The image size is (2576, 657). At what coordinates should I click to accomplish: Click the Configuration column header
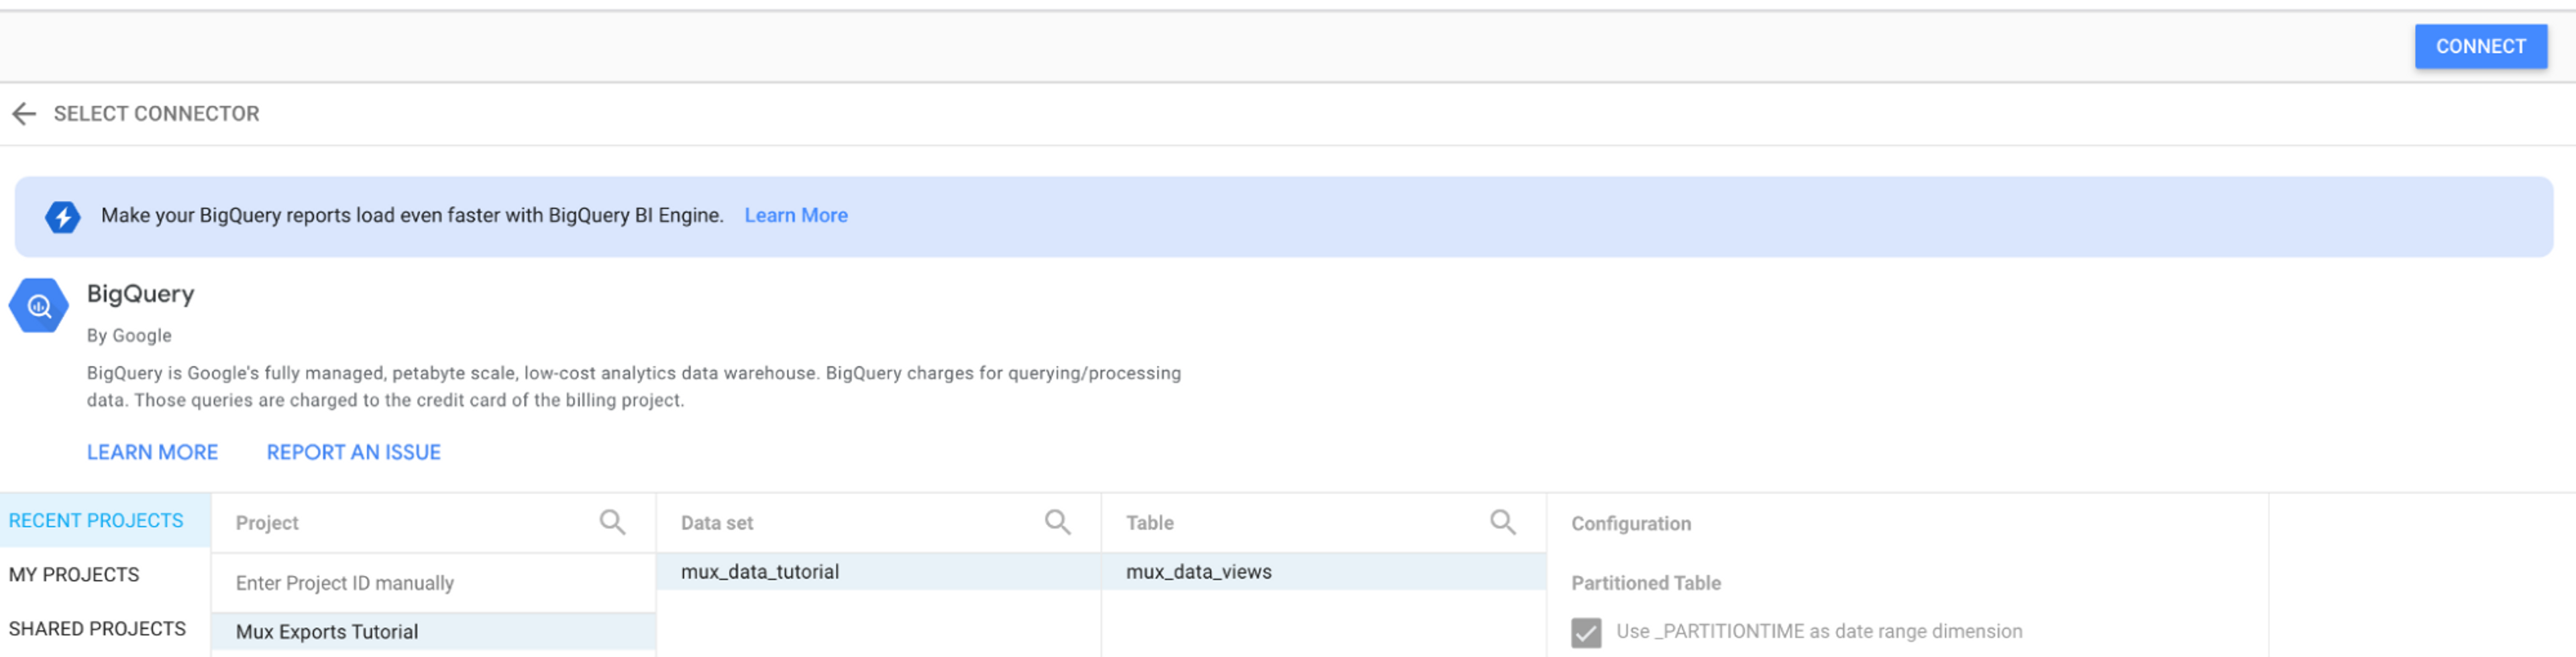(1631, 524)
